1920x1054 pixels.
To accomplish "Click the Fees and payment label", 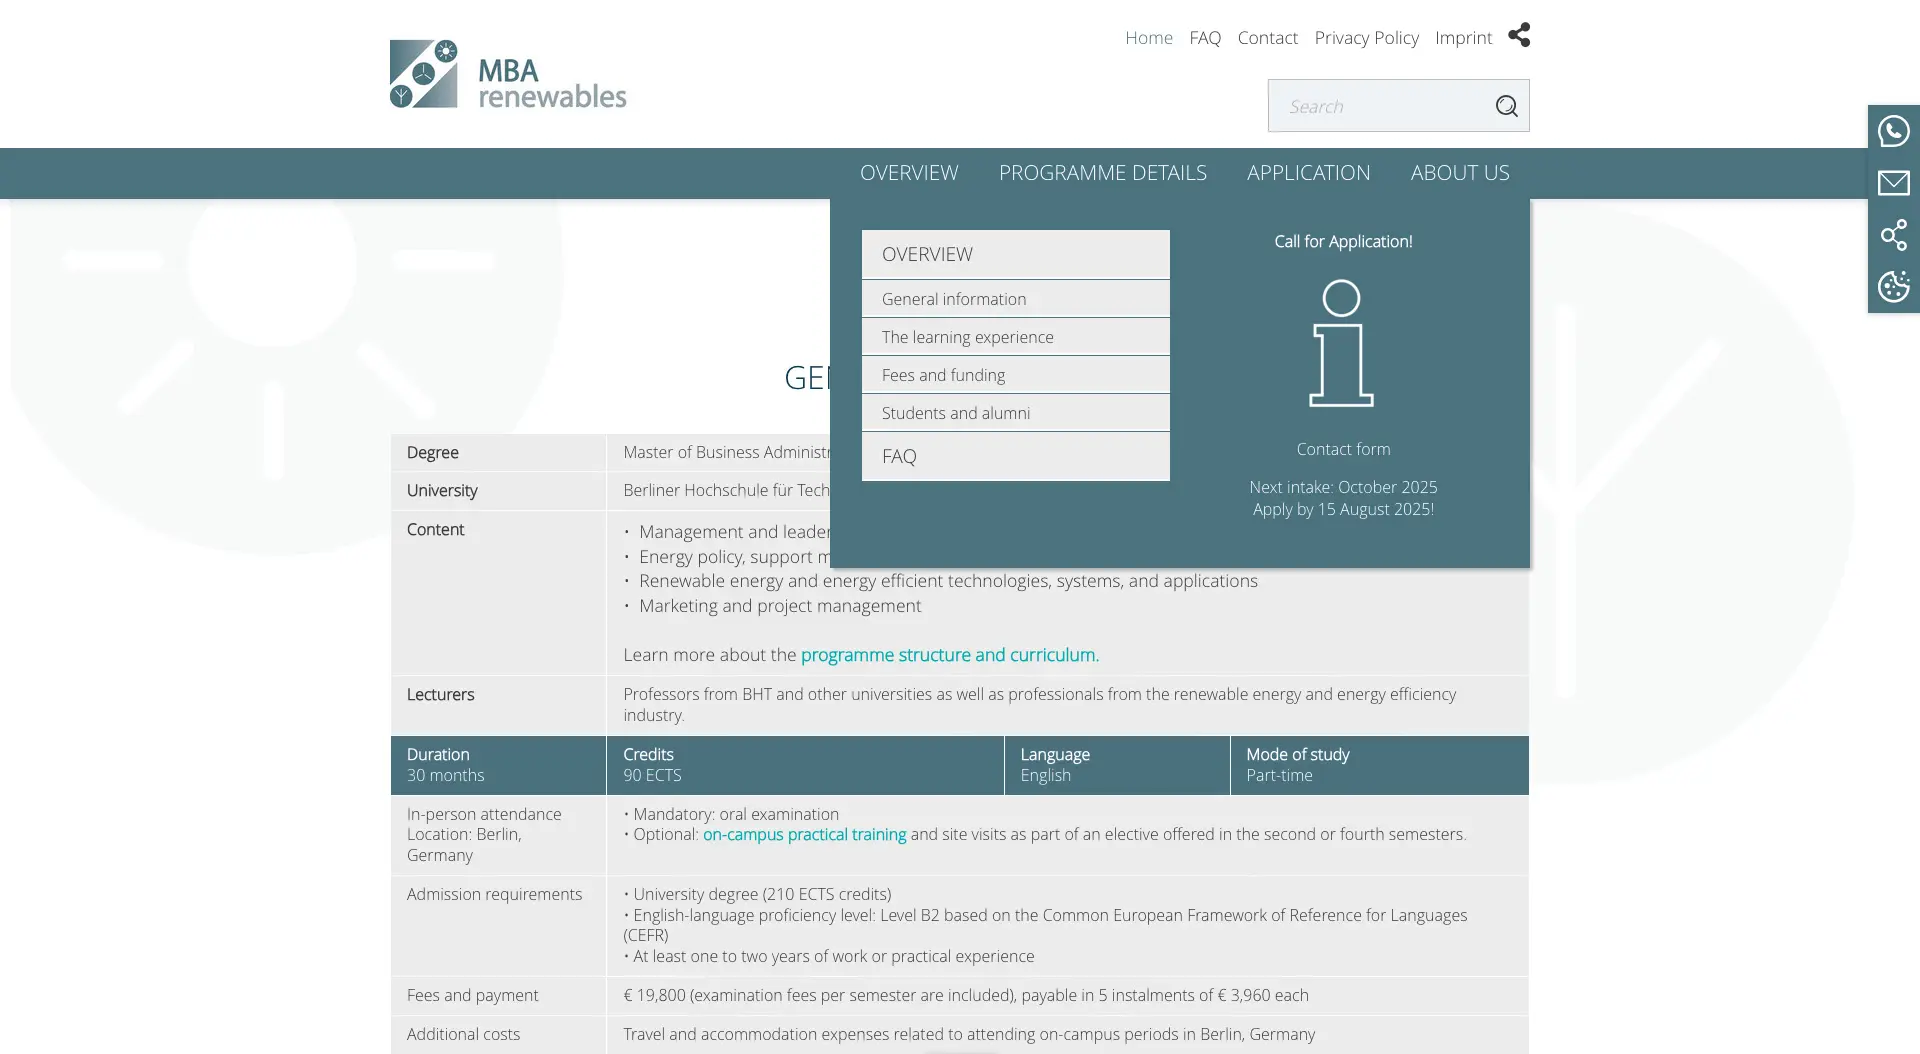I will (x=472, y=995).
